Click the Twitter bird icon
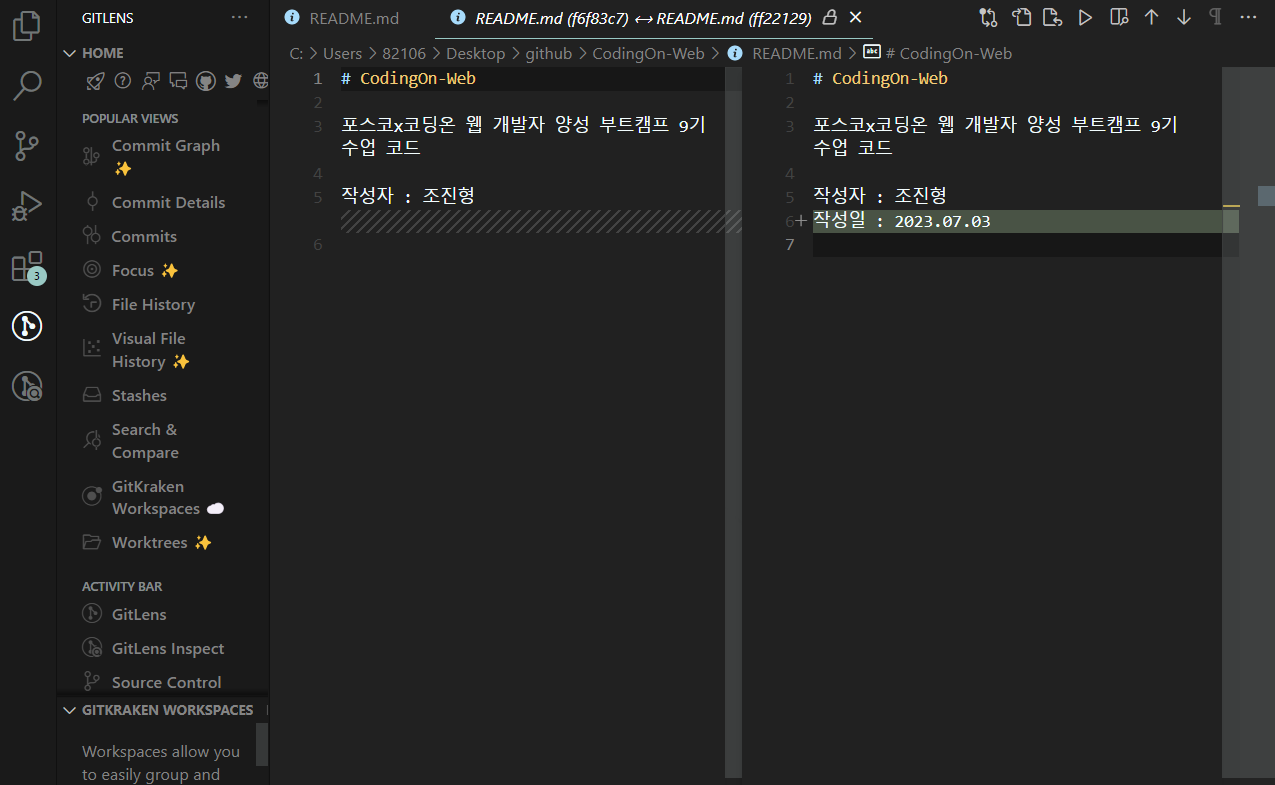Viewport: 1275px width, 785px height. [x=233, y=81]
